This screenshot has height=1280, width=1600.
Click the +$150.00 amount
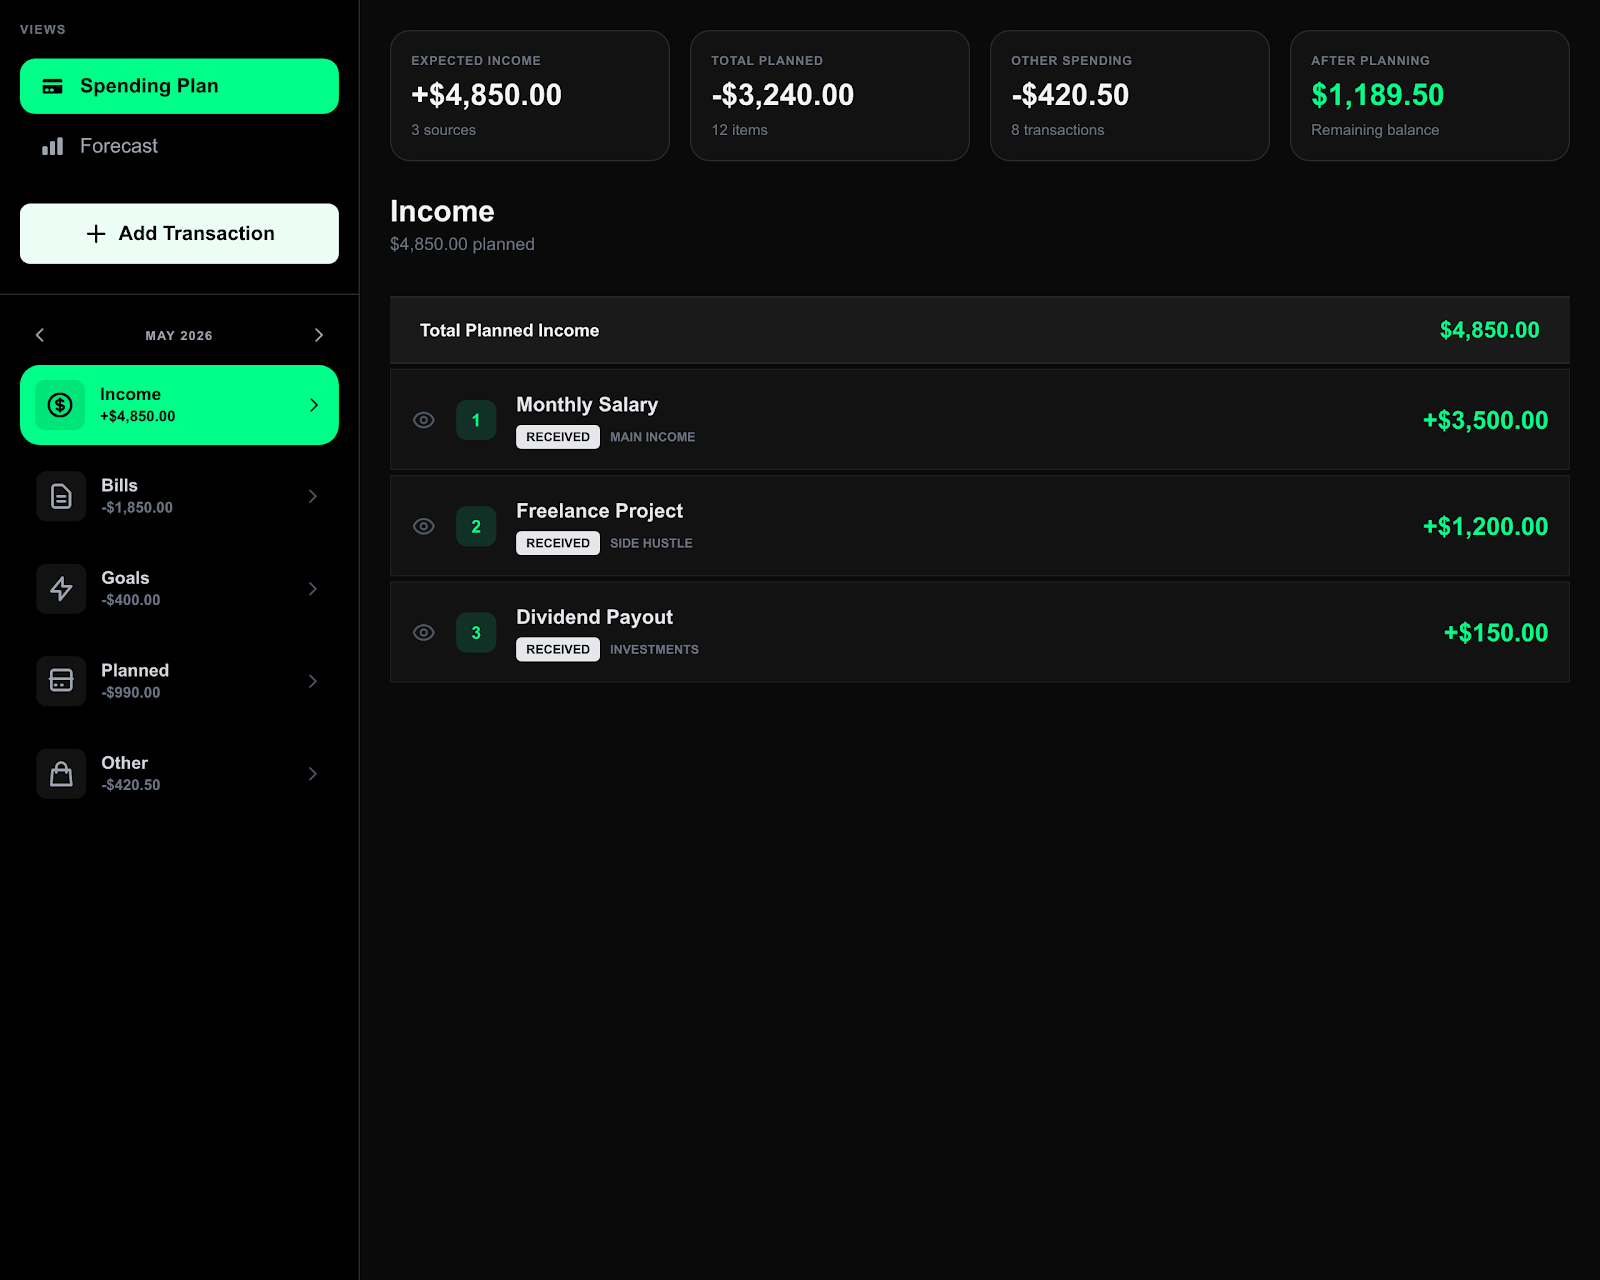(1496, 632)
